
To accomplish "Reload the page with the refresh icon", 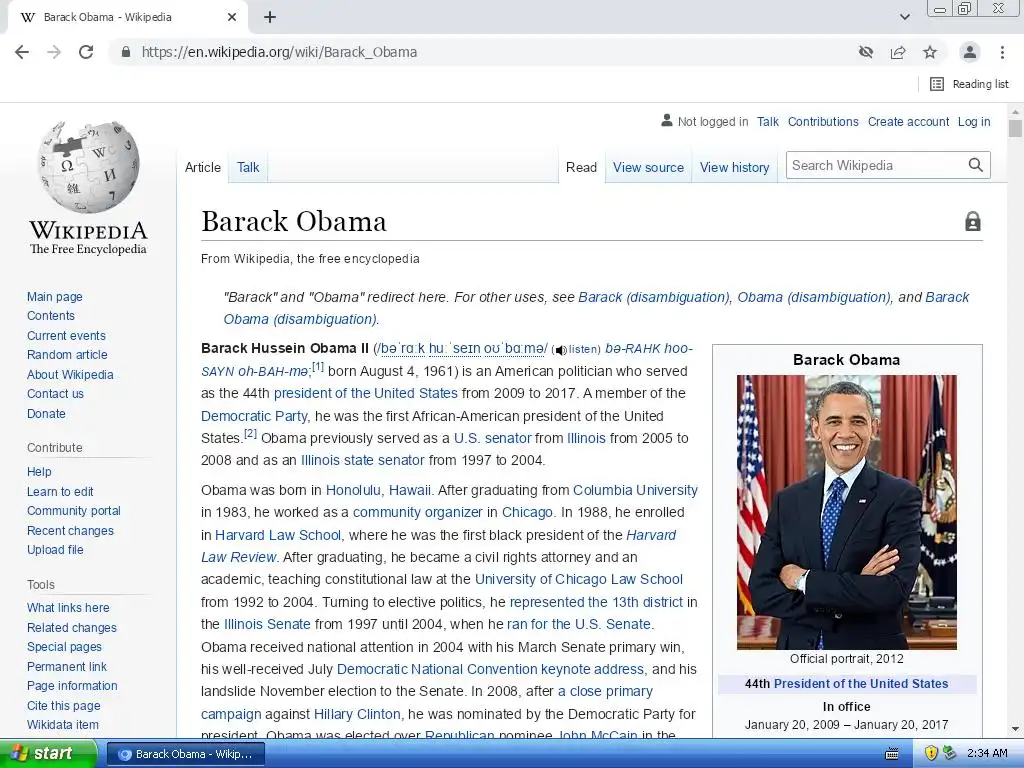I will (86, 52).
